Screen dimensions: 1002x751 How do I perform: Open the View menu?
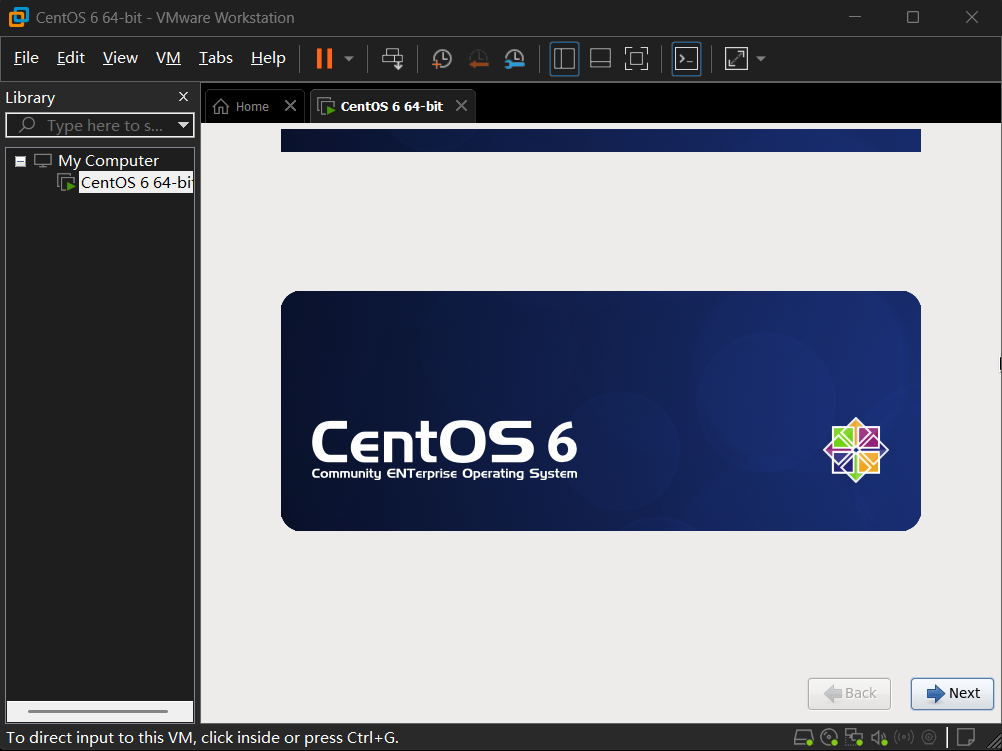coord(120,58)
